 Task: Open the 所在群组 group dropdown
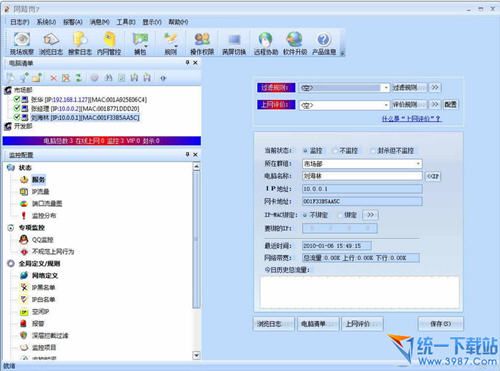(x=418, y=164)
